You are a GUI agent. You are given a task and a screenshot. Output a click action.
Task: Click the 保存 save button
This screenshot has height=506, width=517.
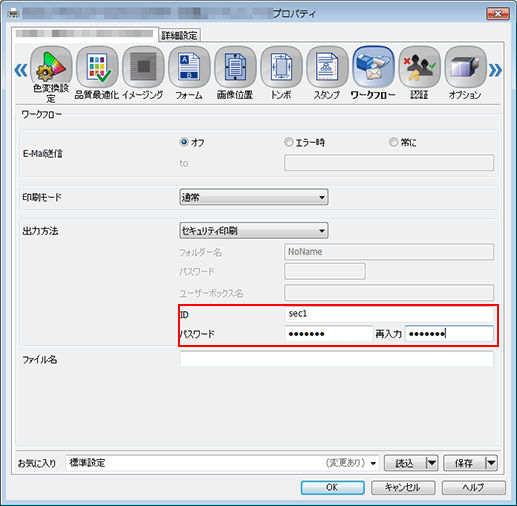(464, 463)
